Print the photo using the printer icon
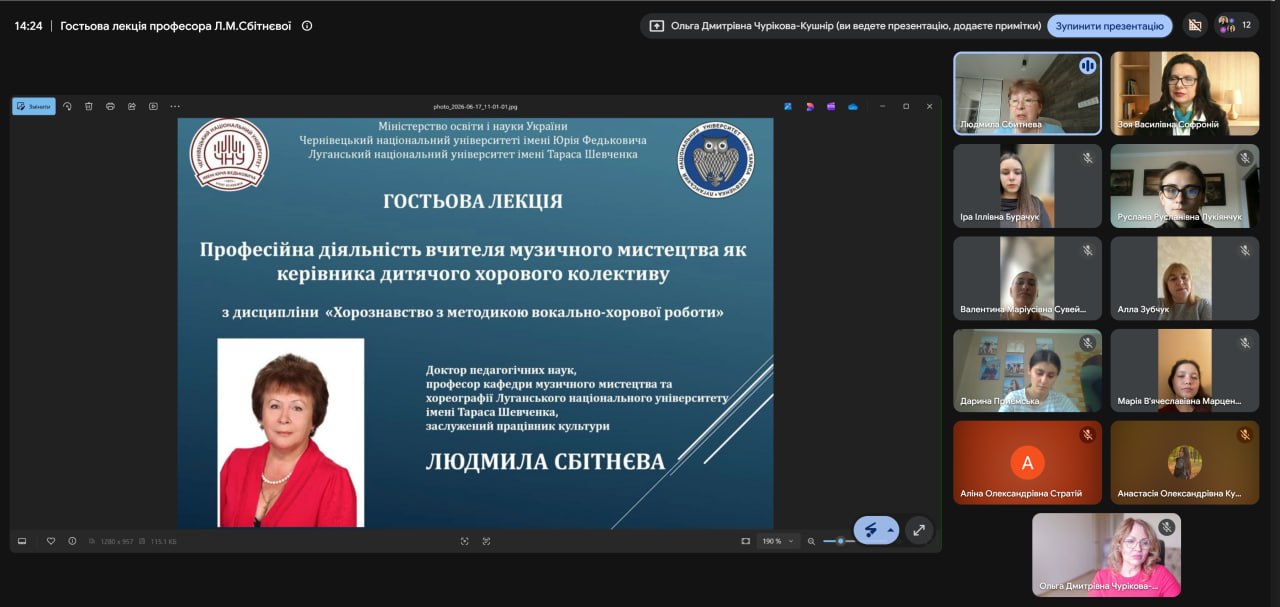This screenshot has width=1280, height=607. [x=110, y=106]
